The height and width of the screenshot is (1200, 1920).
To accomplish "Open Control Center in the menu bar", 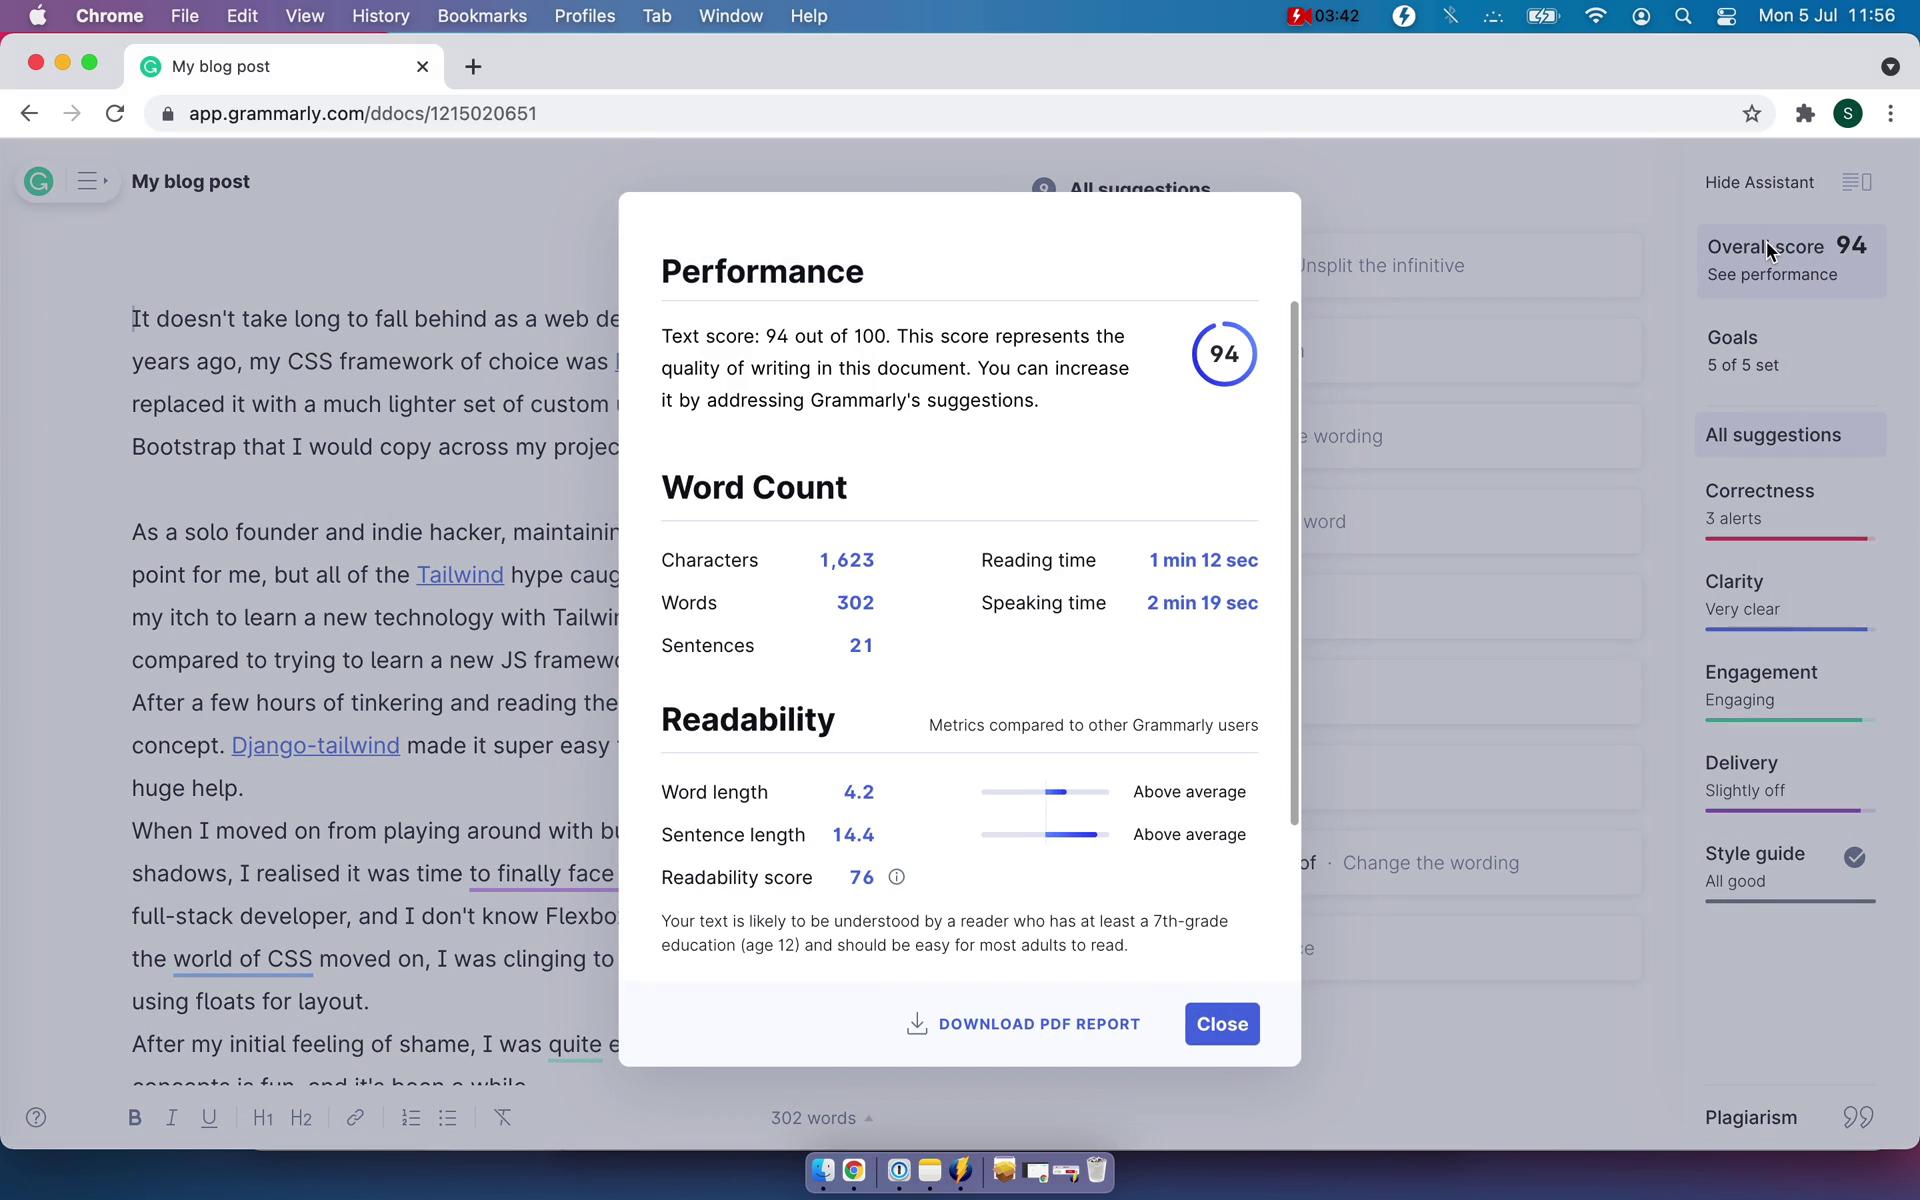I will coord(1727,16).
